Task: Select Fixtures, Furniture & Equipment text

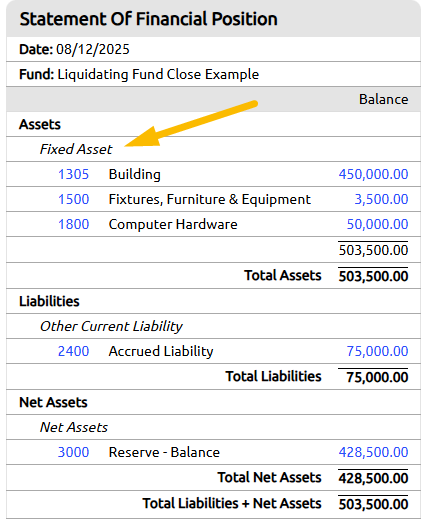Action: [x=210, y=200]
